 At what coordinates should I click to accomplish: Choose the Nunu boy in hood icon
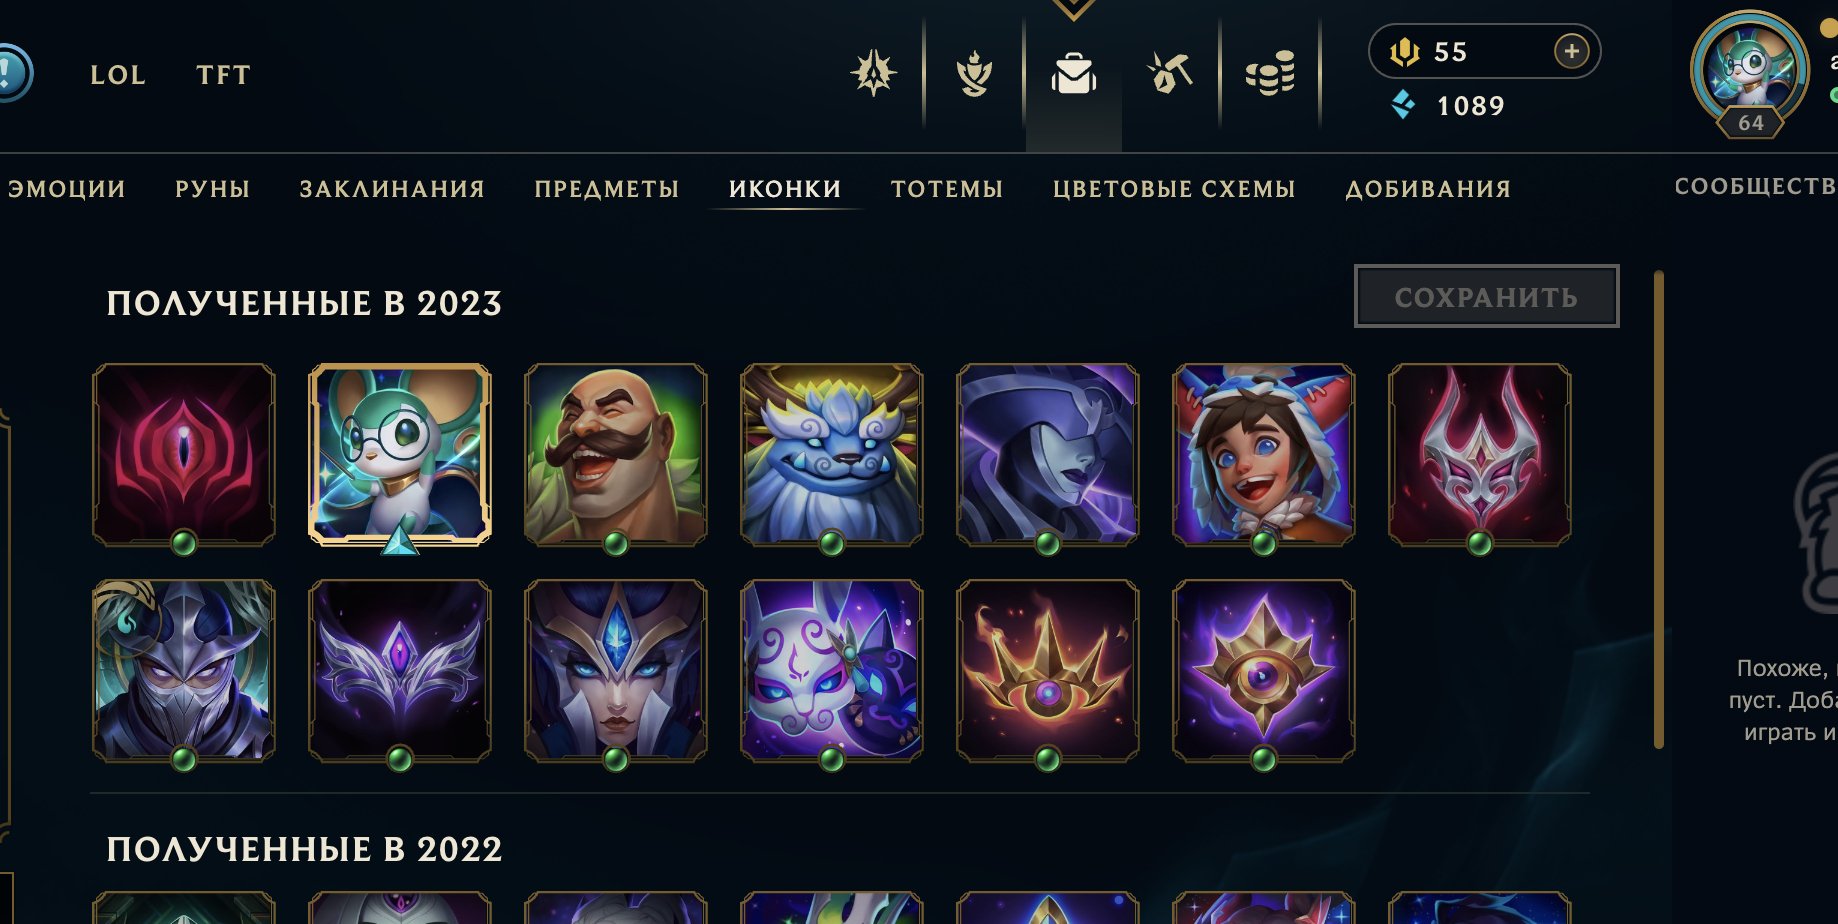coord(1264,455)
